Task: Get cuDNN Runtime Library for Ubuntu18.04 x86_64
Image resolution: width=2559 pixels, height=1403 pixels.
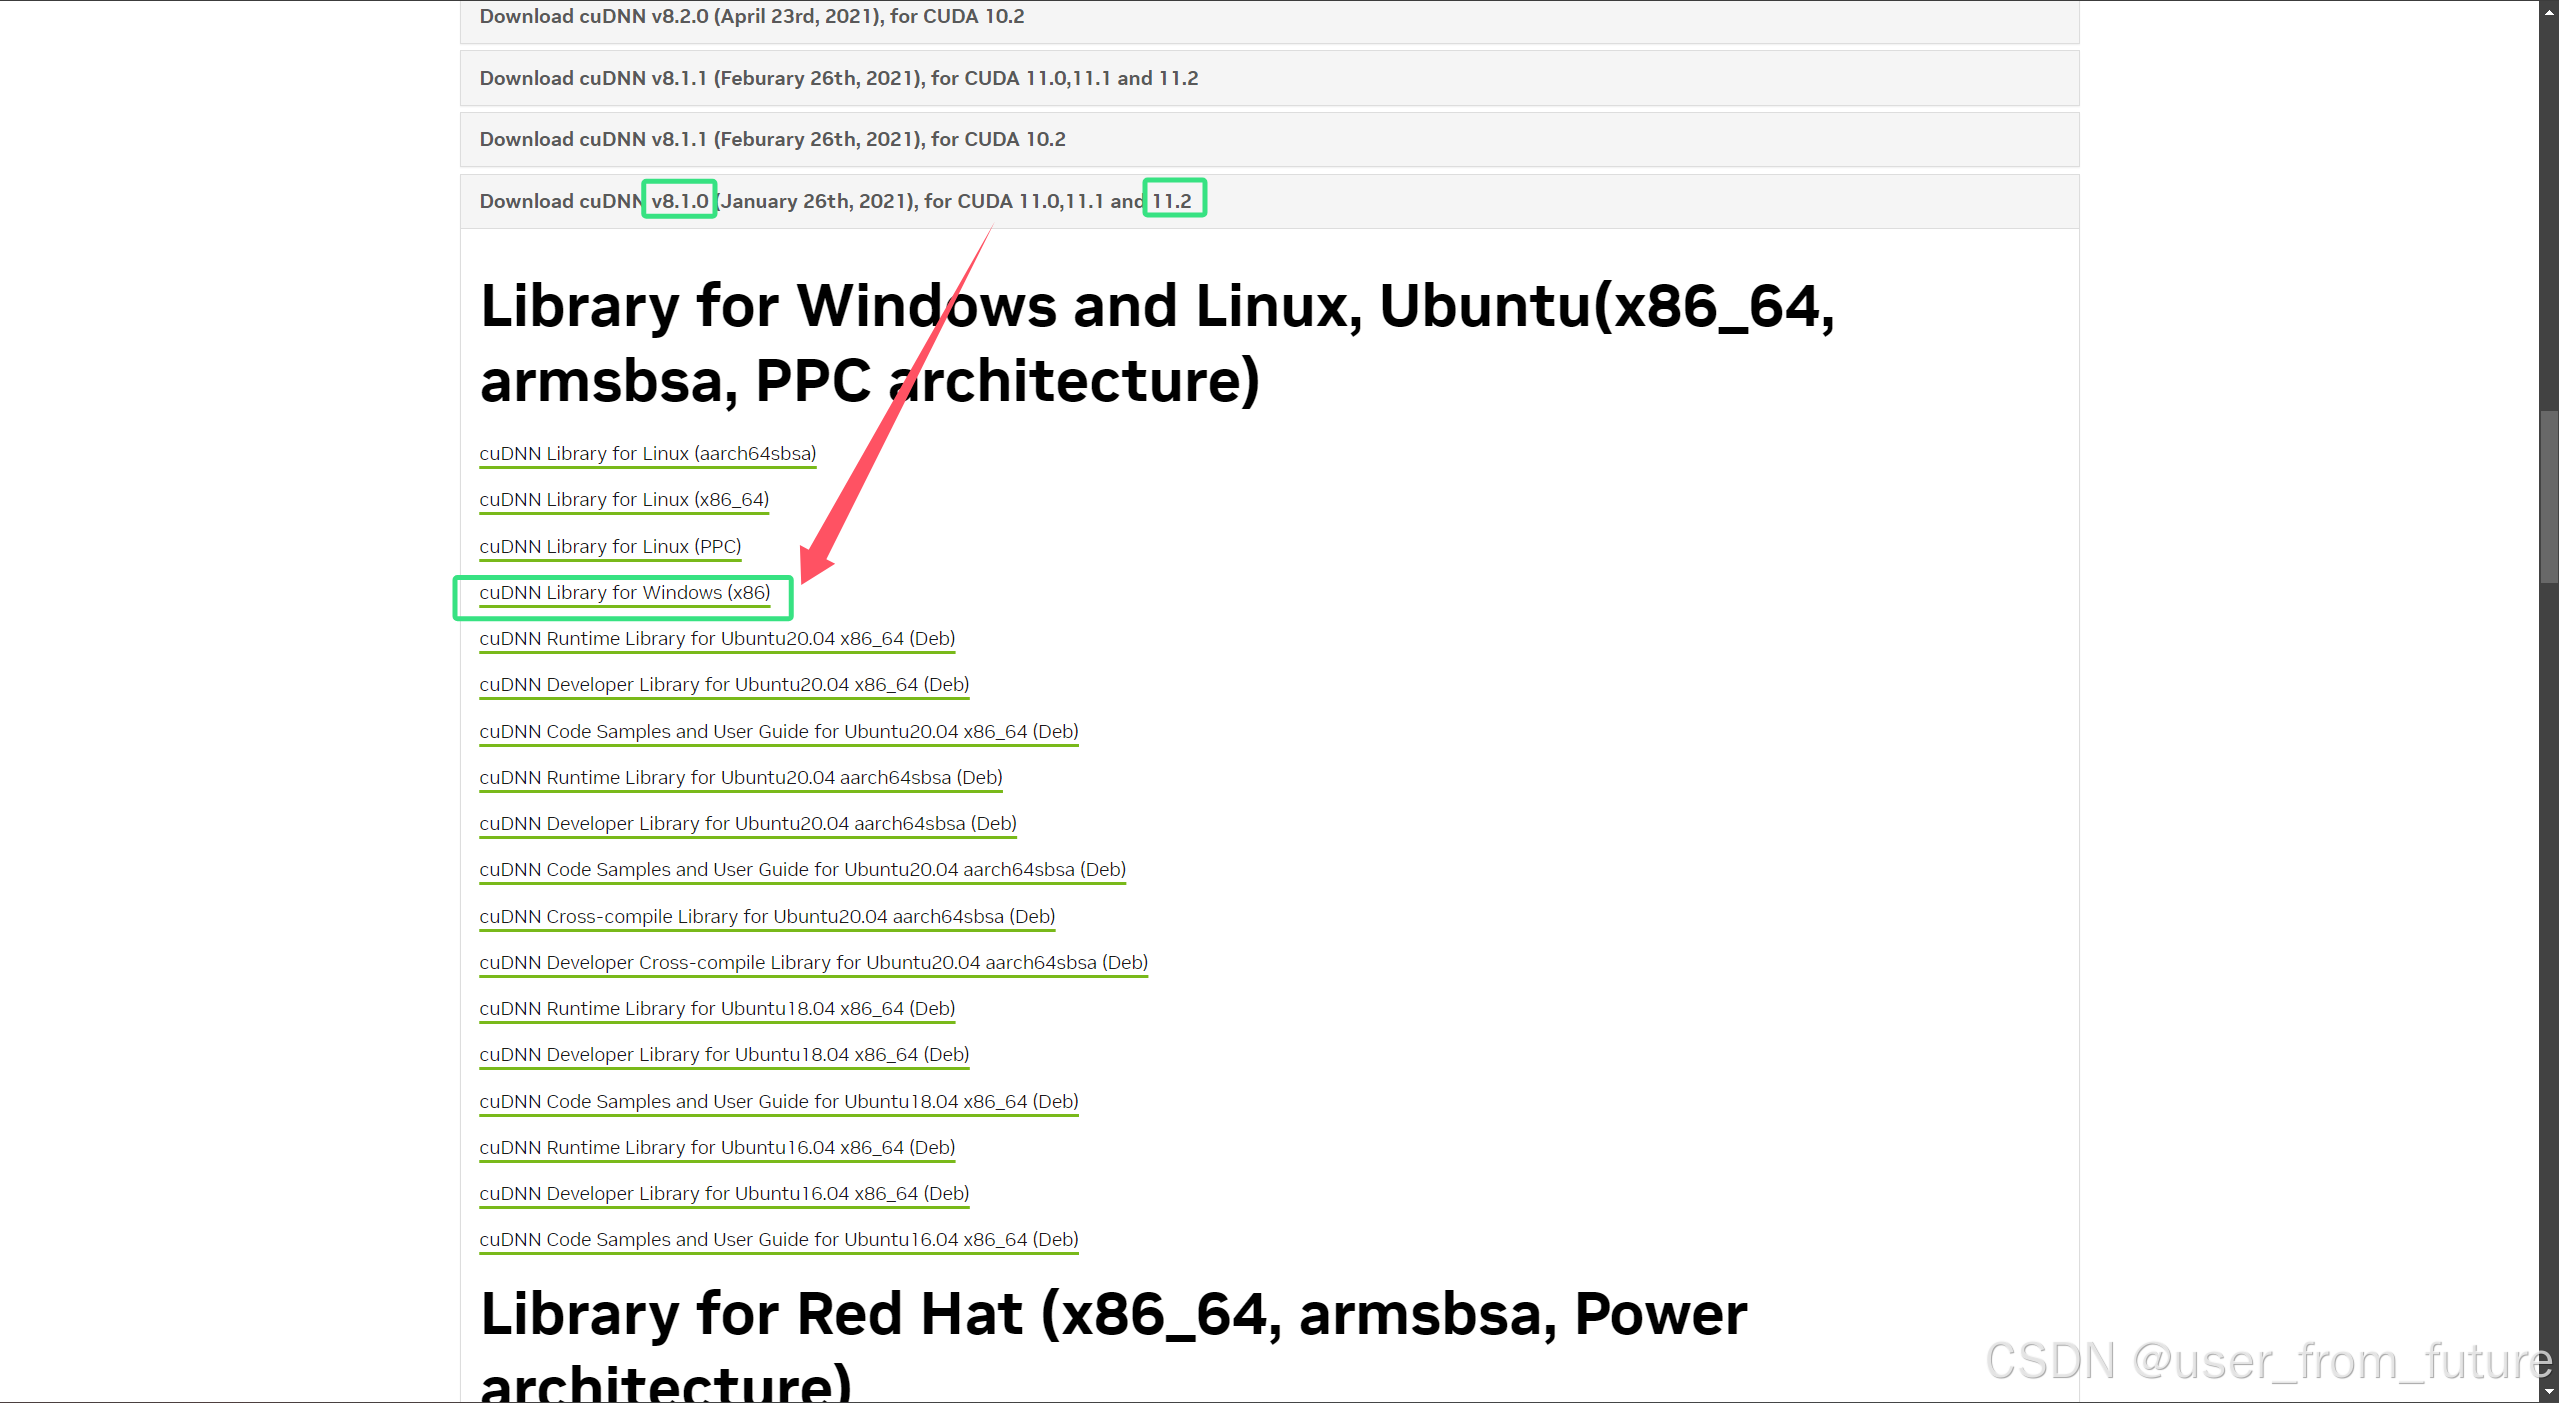Action: click(717, 1009)
